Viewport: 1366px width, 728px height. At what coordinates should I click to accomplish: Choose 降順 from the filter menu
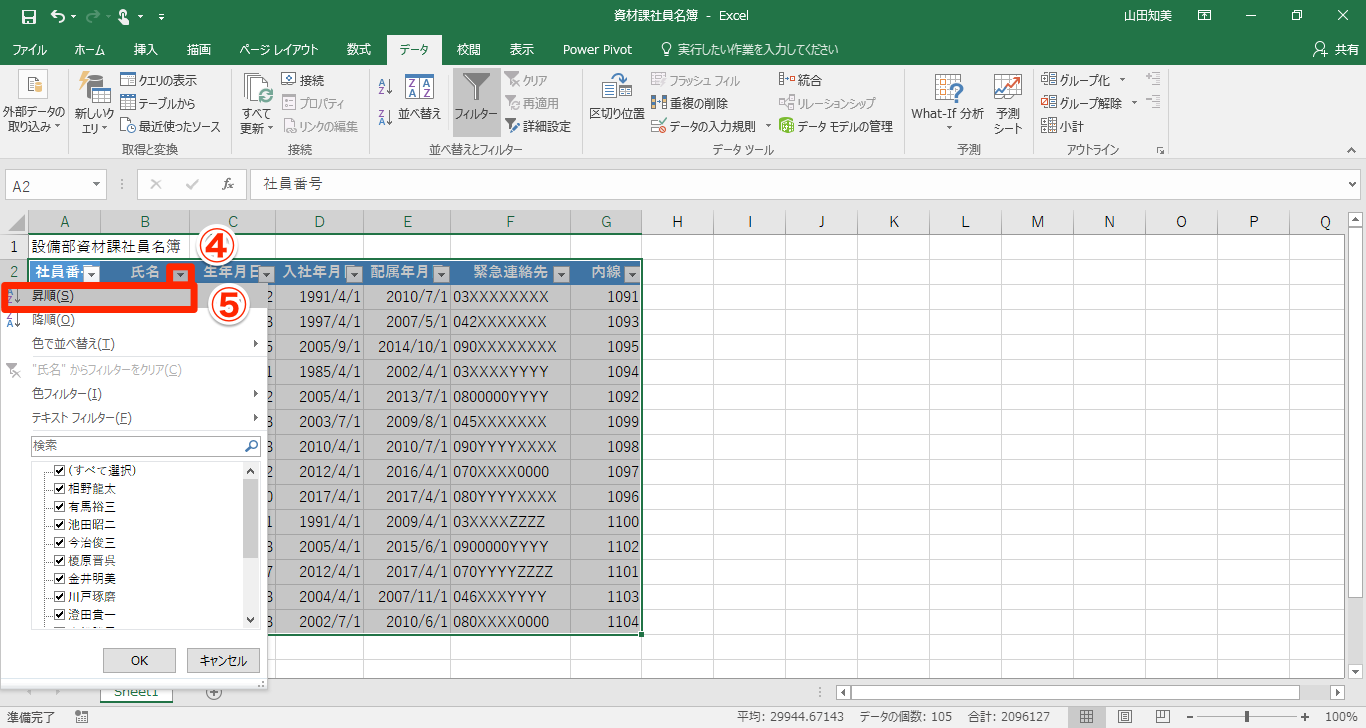pos(133,320)
